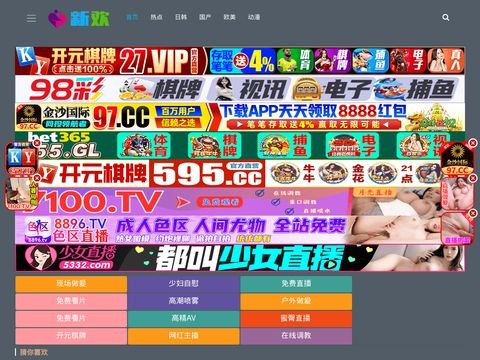The image size is (480, 360).
Task: Open the hamburger menu icon
Action: click(31, 18)
